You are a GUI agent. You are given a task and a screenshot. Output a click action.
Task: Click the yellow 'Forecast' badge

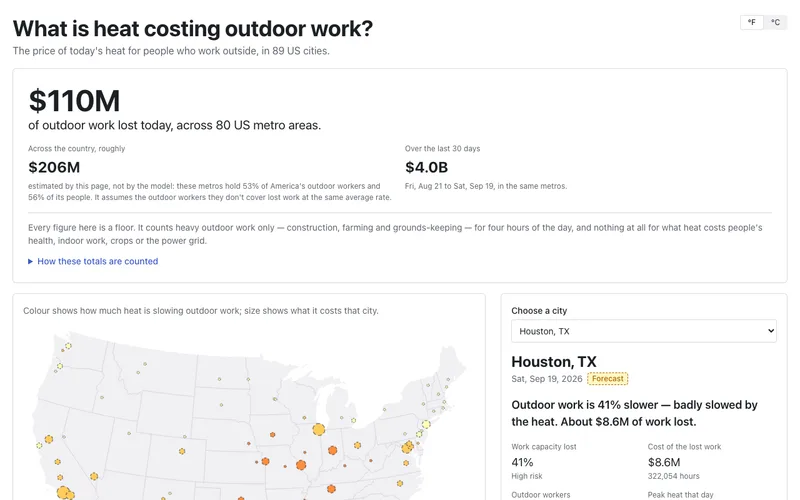608,379
